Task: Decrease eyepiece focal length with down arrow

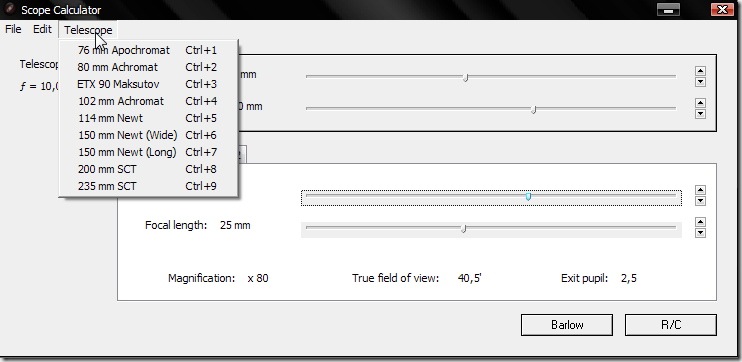Action: point(700,233)
